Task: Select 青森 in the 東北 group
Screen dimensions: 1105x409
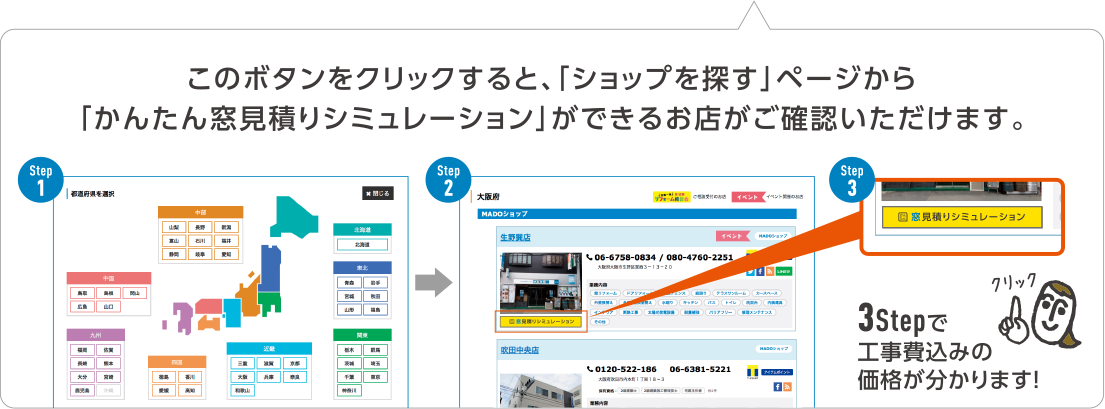Action: [x=349, y=283]
